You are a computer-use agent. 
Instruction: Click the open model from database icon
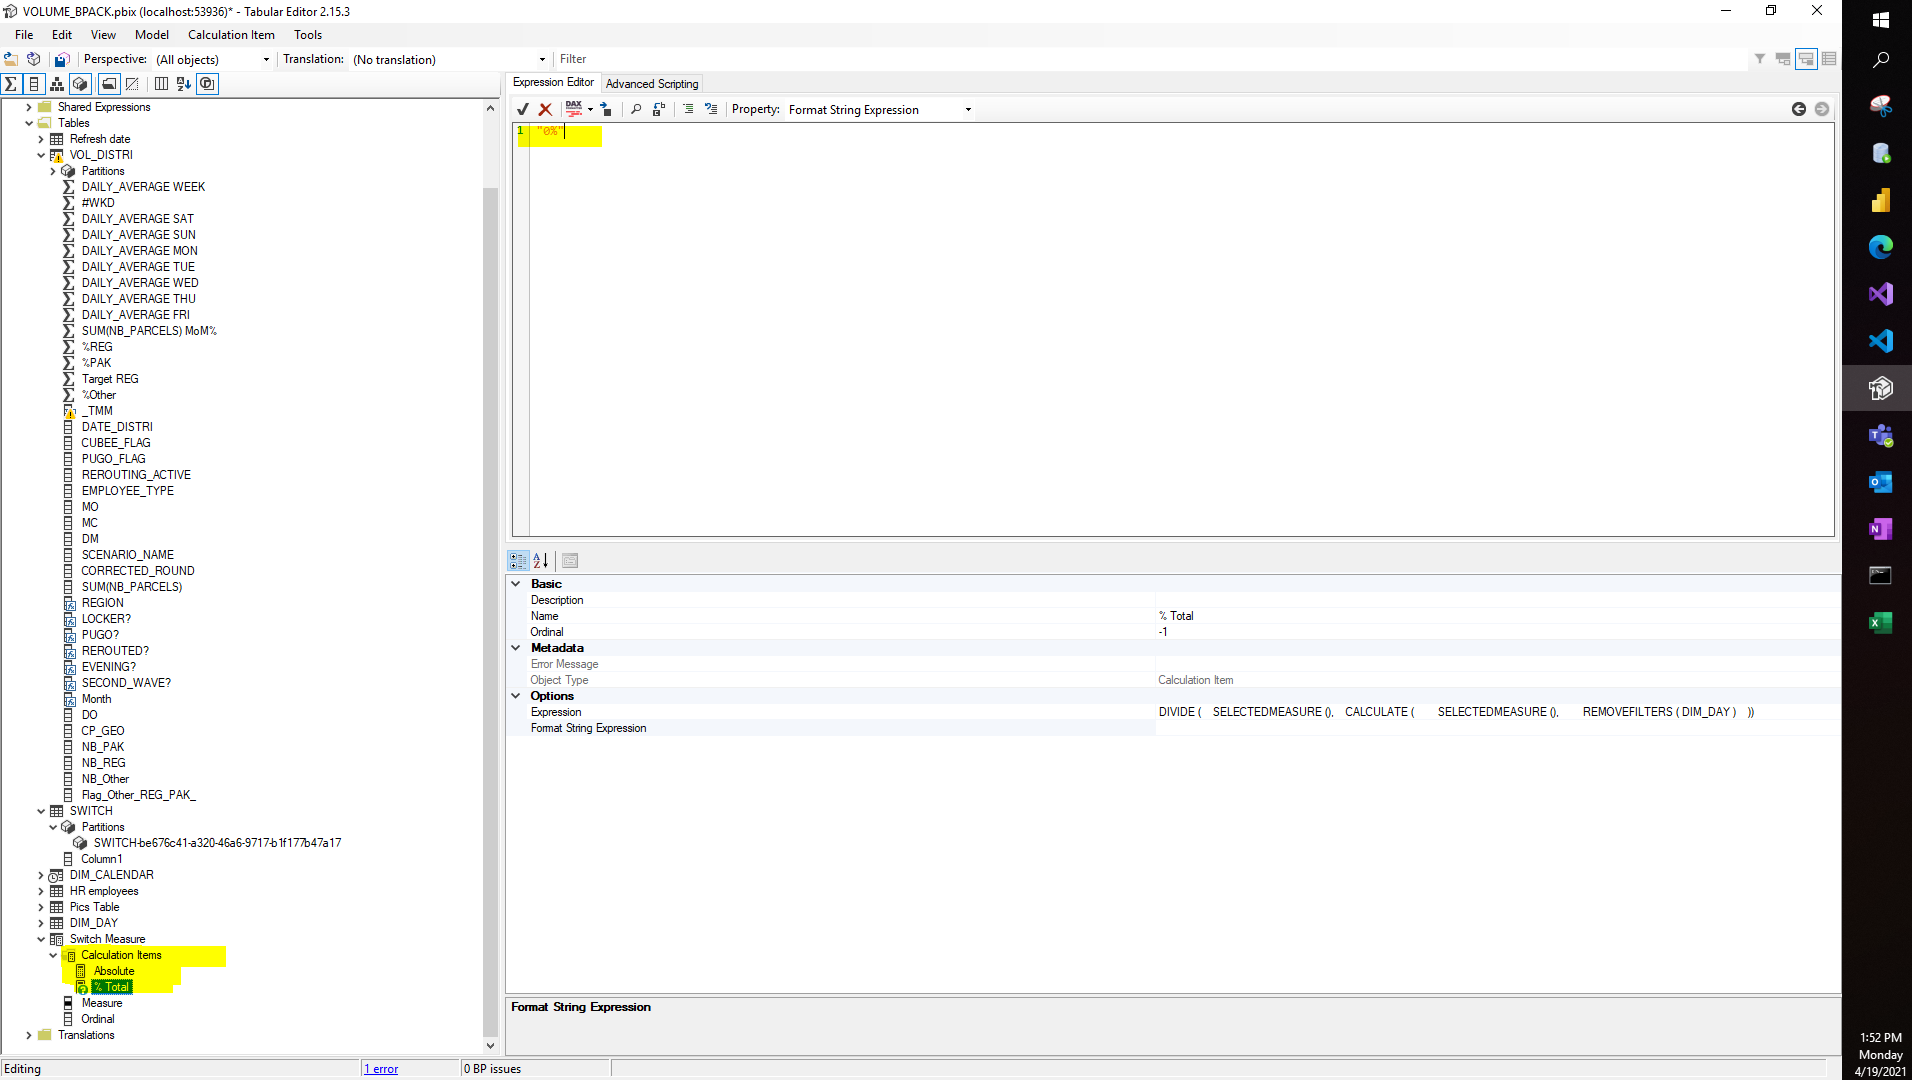[x=33, y=59]
